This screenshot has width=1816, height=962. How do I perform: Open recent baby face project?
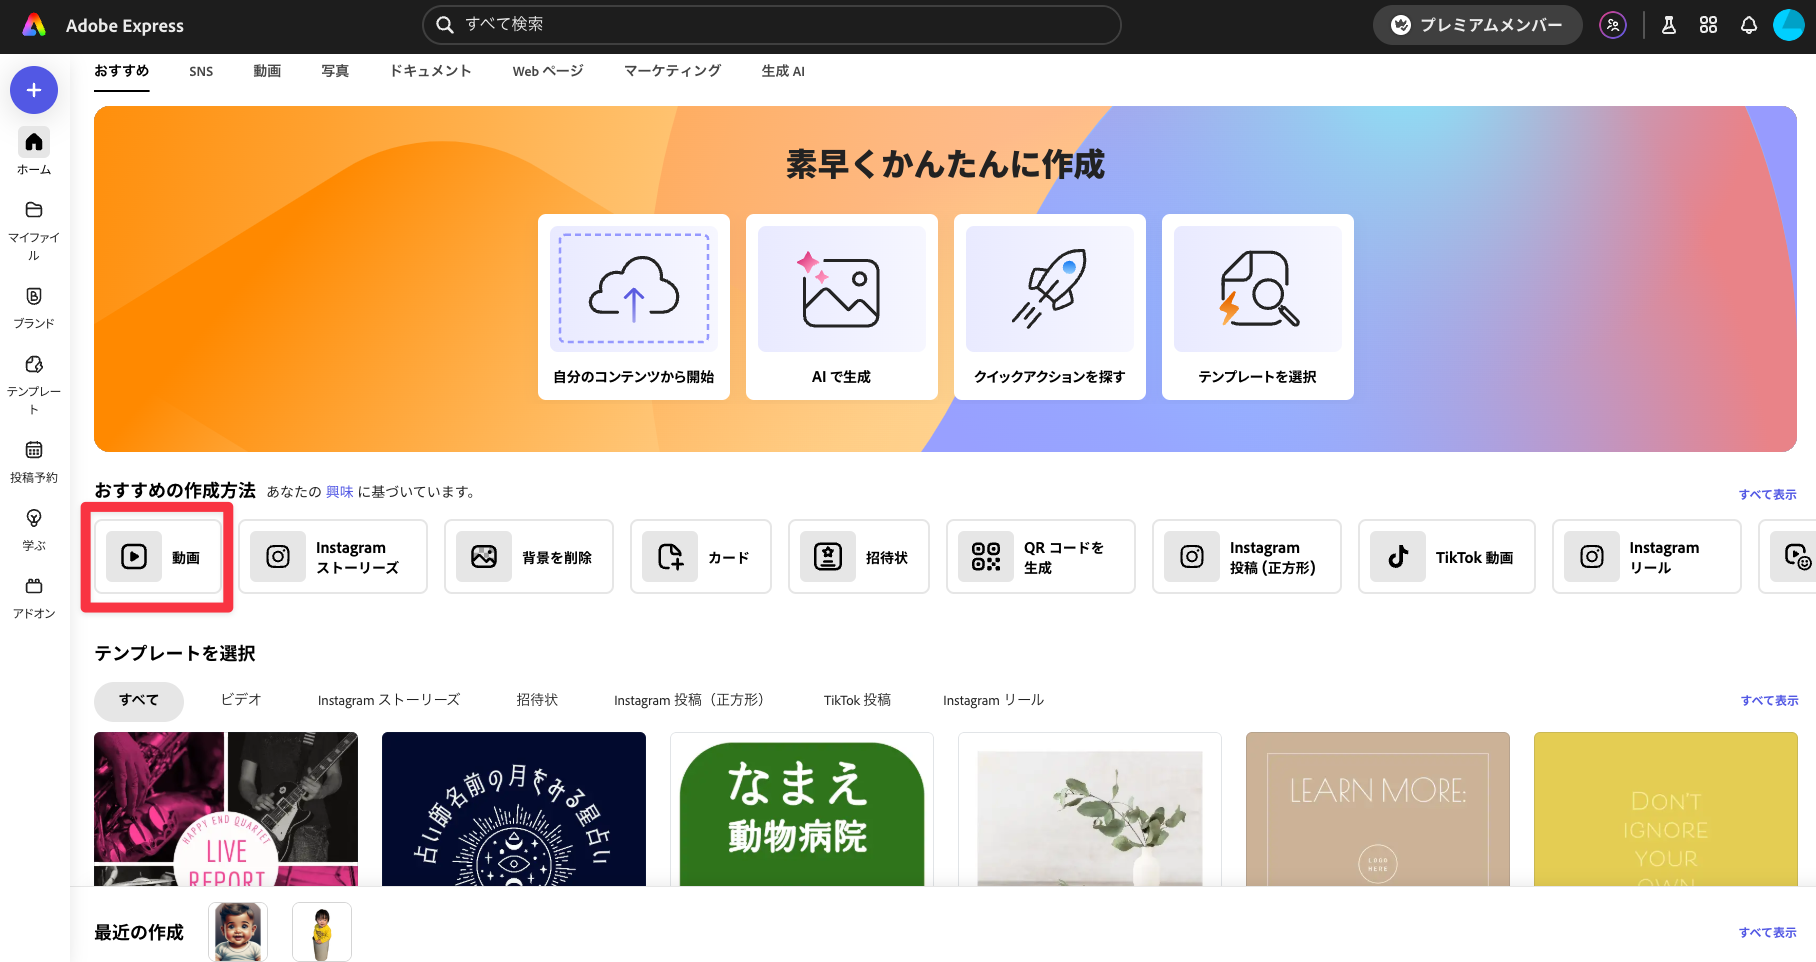pos(238,932)
